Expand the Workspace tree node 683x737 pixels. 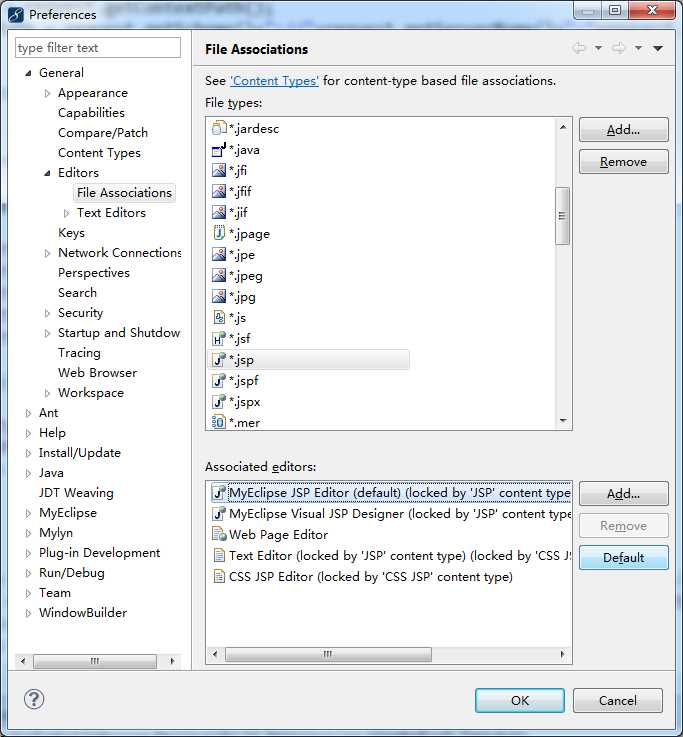47,393
